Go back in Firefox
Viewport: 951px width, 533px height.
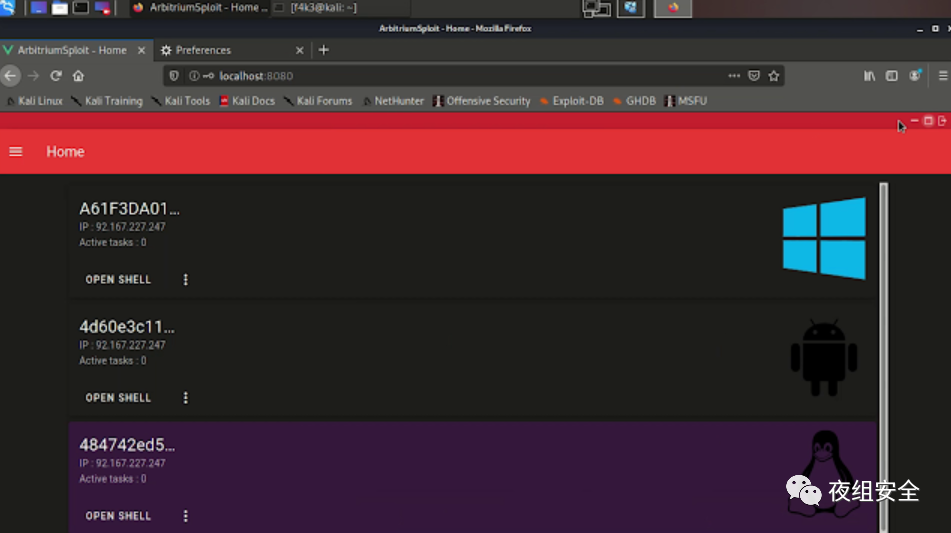point(10,76)
